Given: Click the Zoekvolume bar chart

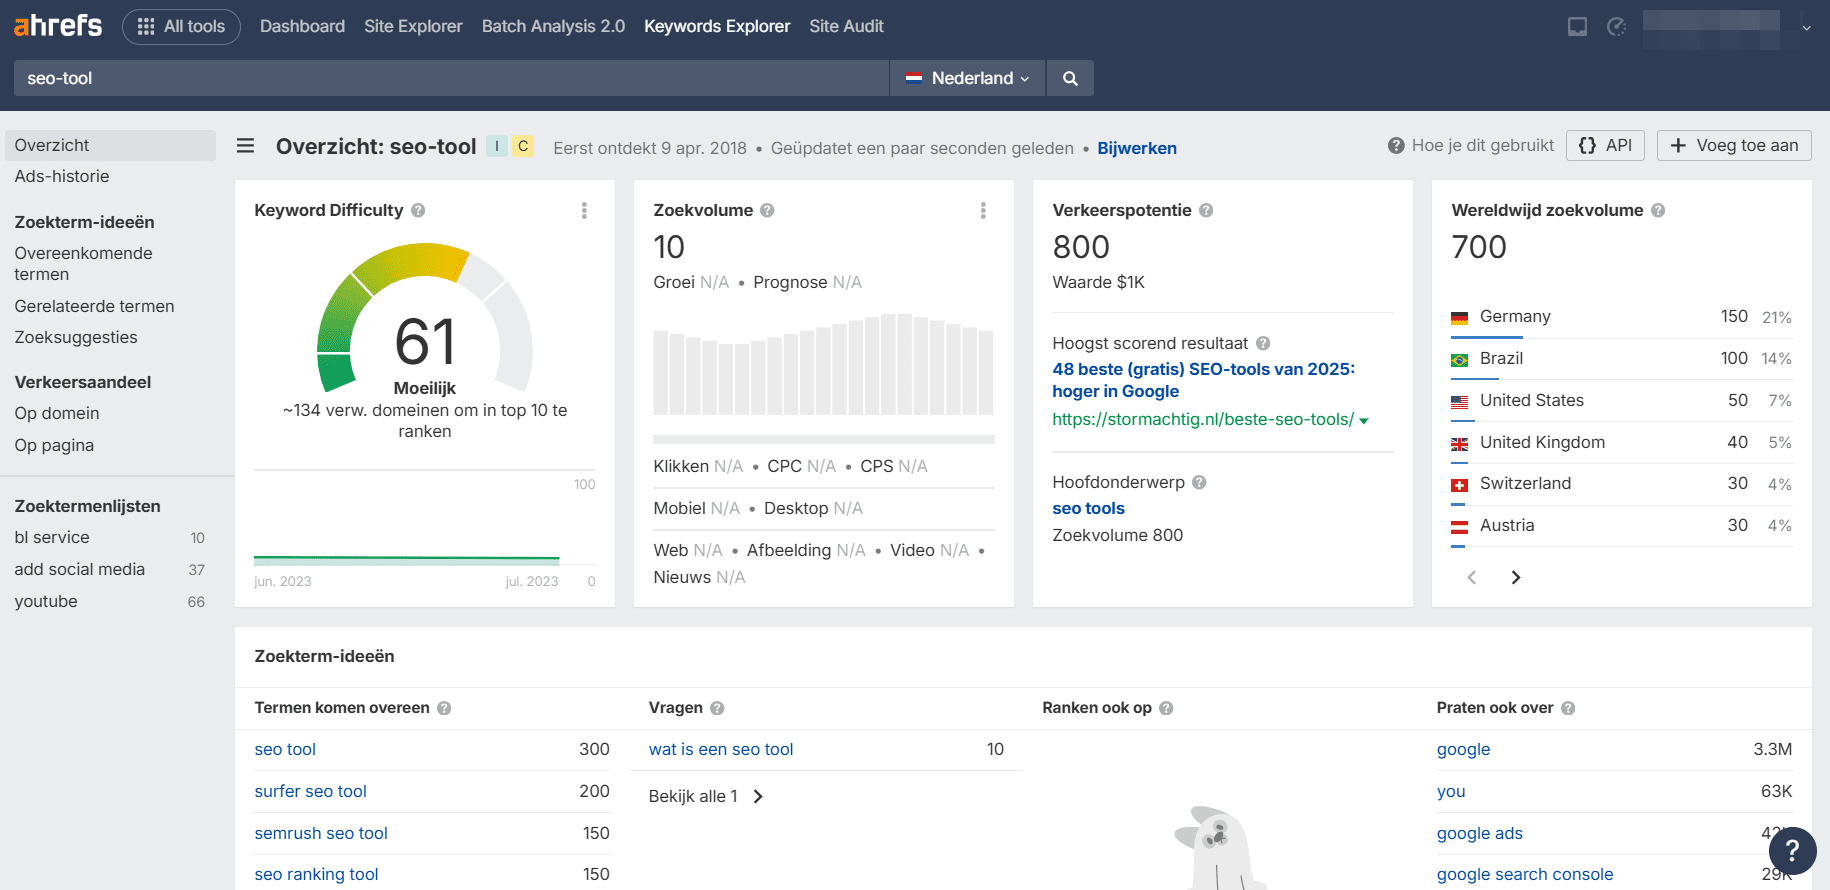Looking at the screenshot, I should (823, 364).
